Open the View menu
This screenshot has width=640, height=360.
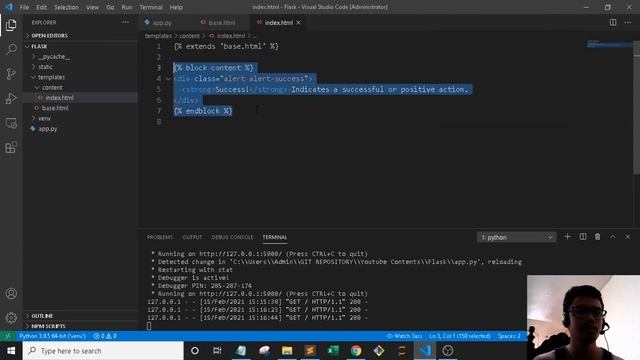coord(92,7)
